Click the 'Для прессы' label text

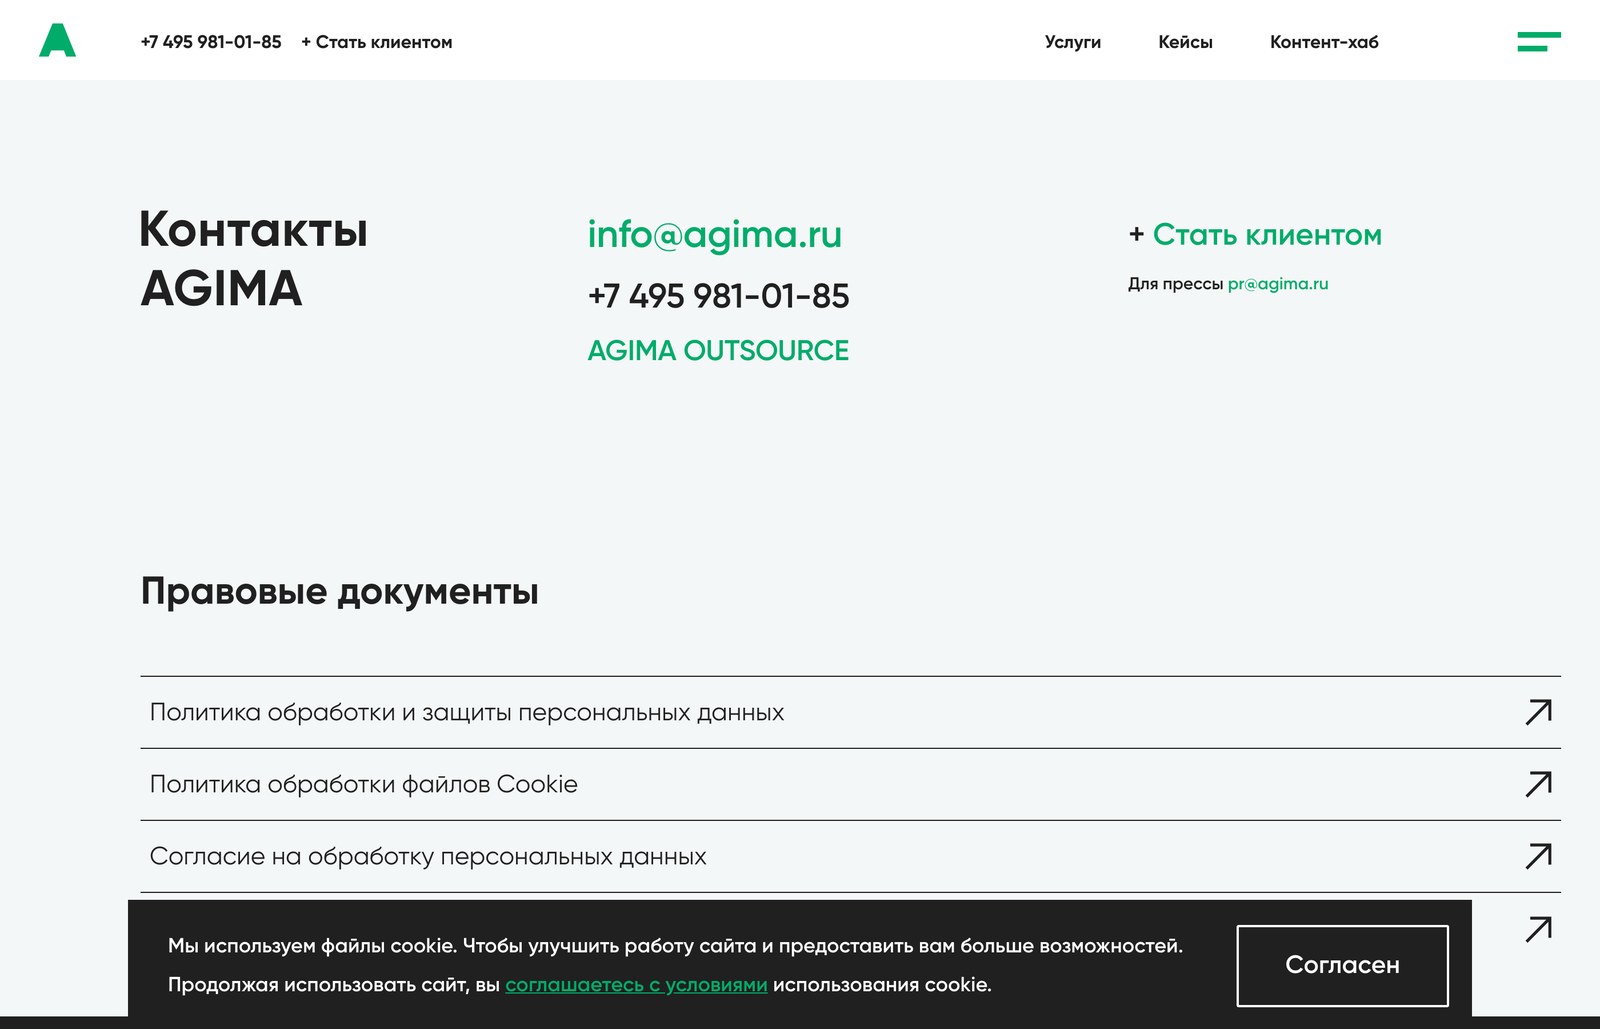(1175, 284)
